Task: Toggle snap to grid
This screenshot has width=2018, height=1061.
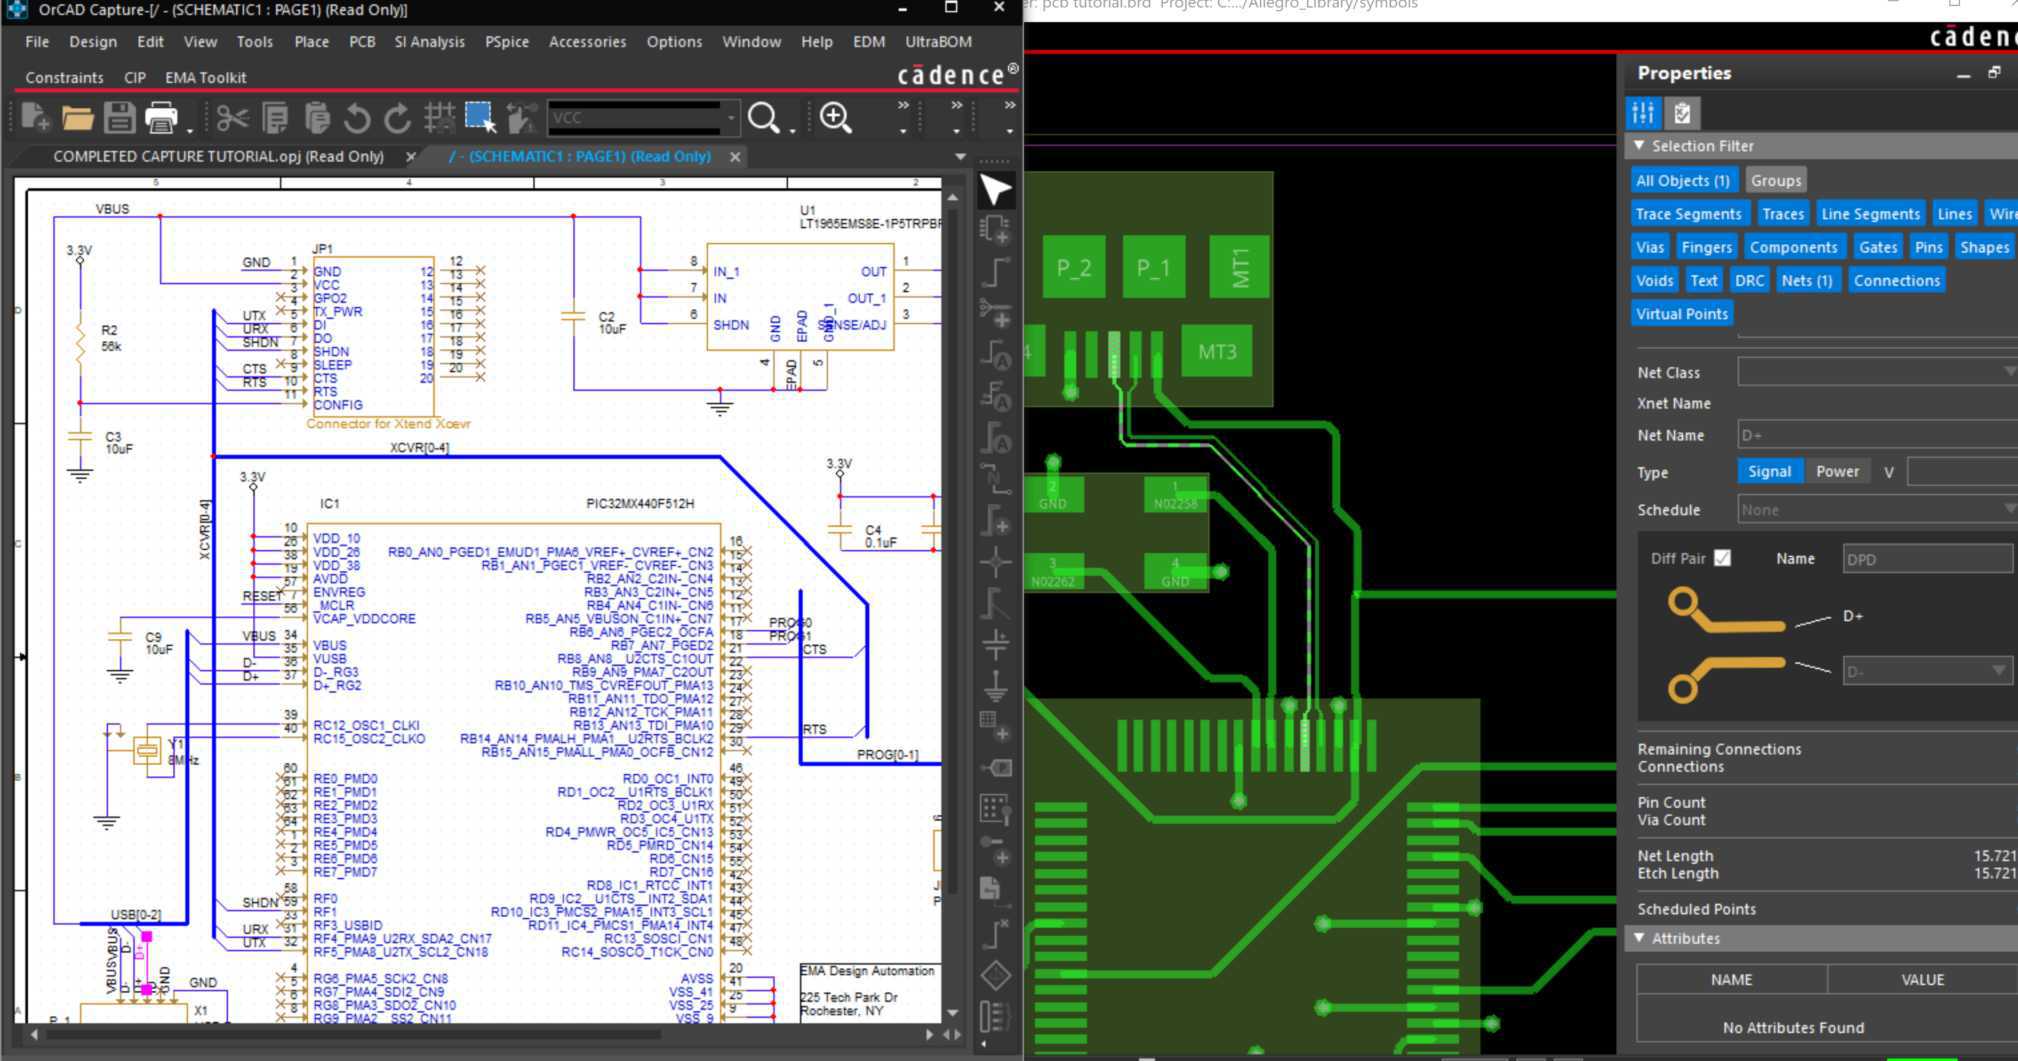Action: 437,117
